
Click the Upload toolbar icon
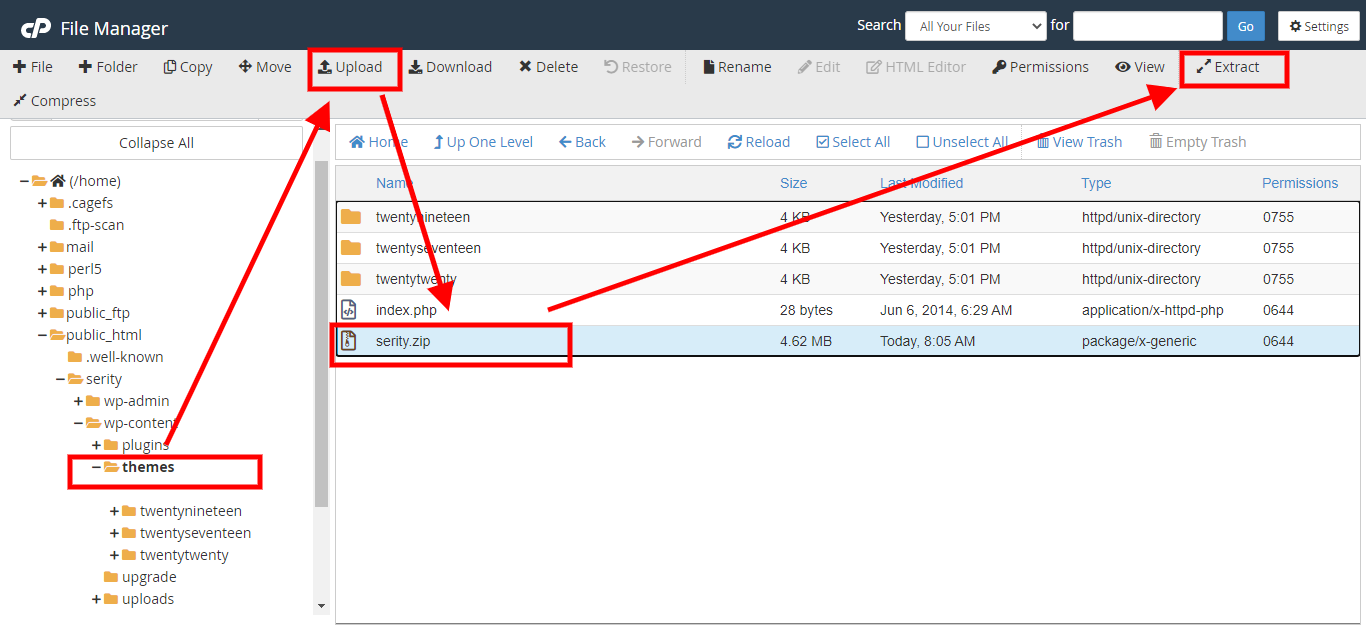pos(325,67)
